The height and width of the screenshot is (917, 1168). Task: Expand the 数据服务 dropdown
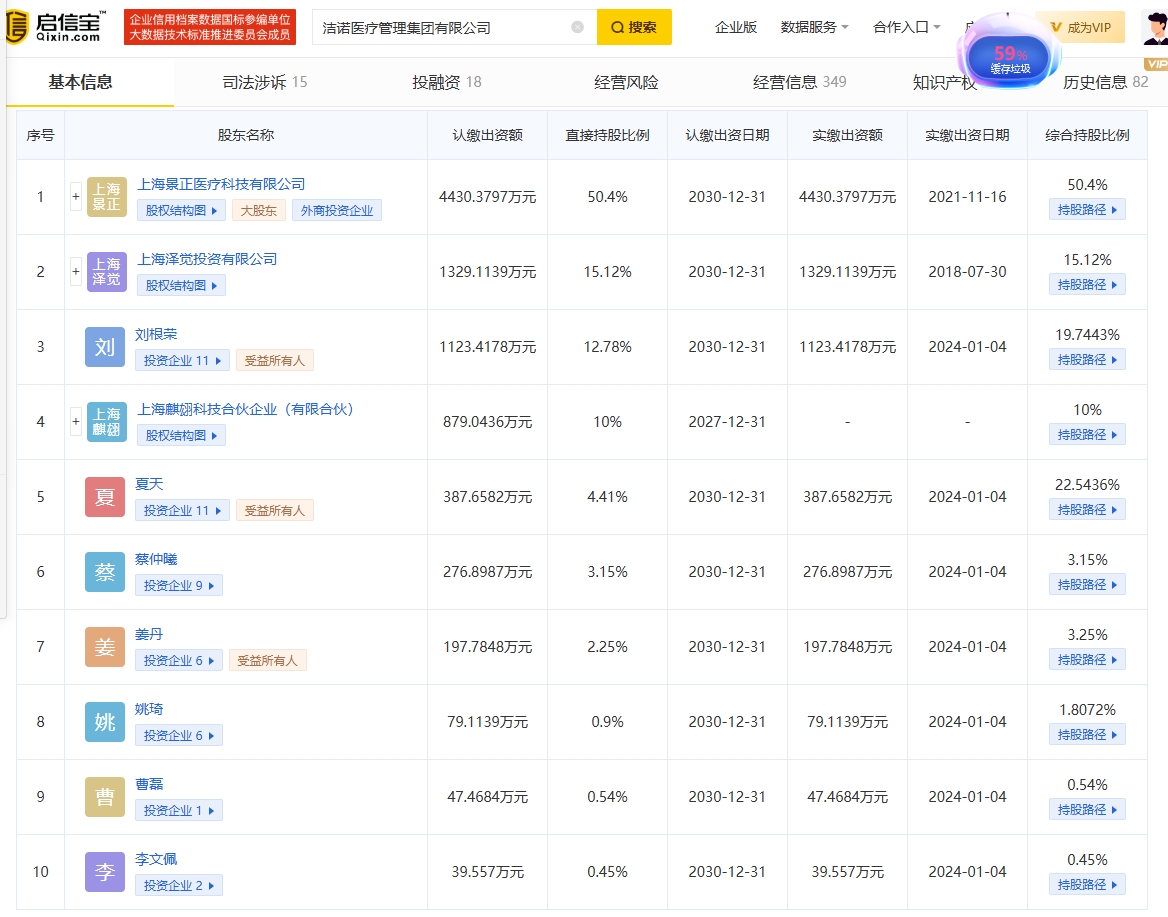(814, 28)
